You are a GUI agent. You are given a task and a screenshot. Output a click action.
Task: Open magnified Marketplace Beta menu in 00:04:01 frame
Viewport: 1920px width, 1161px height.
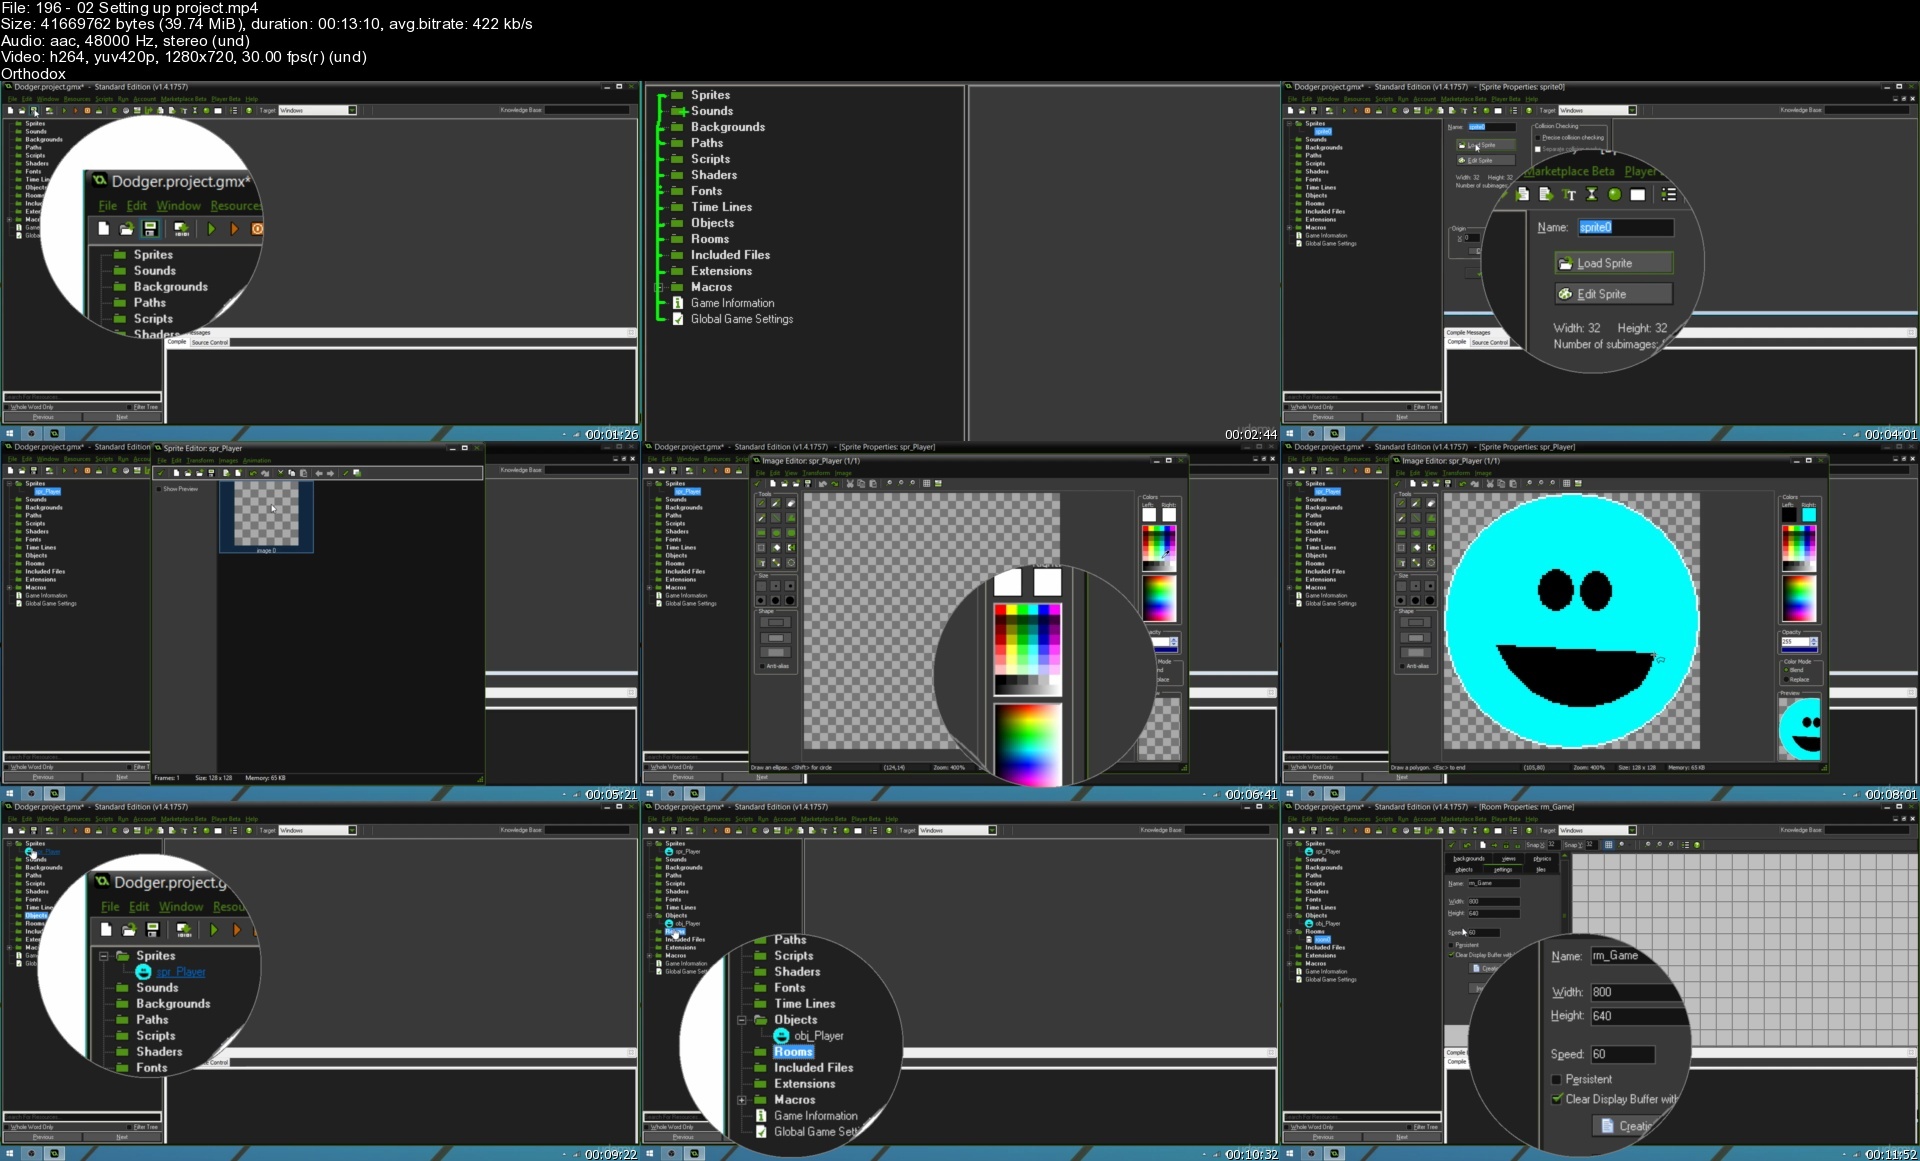point(1568,172)
